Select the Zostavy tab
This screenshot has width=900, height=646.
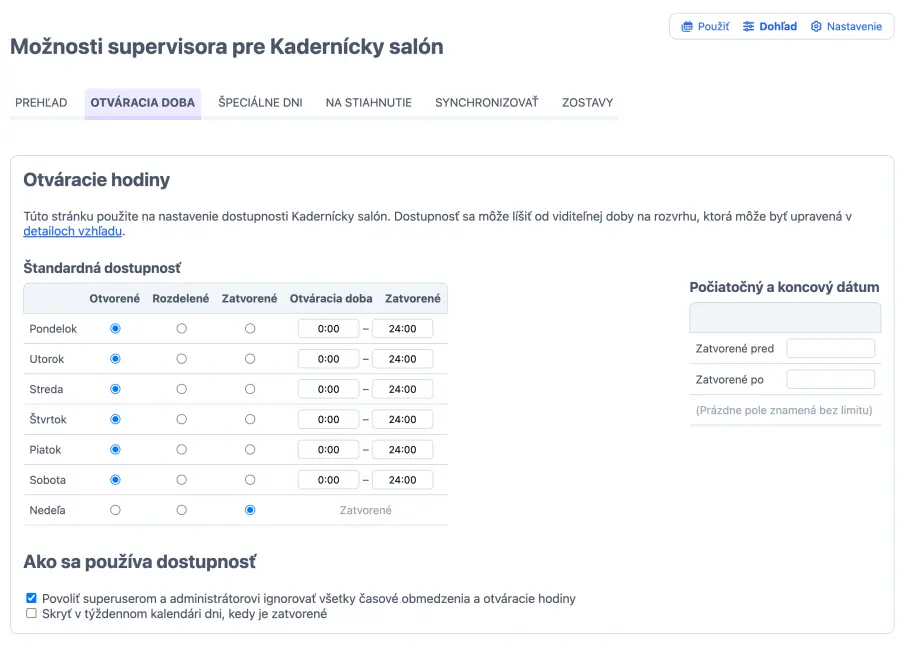pos(587,103)
